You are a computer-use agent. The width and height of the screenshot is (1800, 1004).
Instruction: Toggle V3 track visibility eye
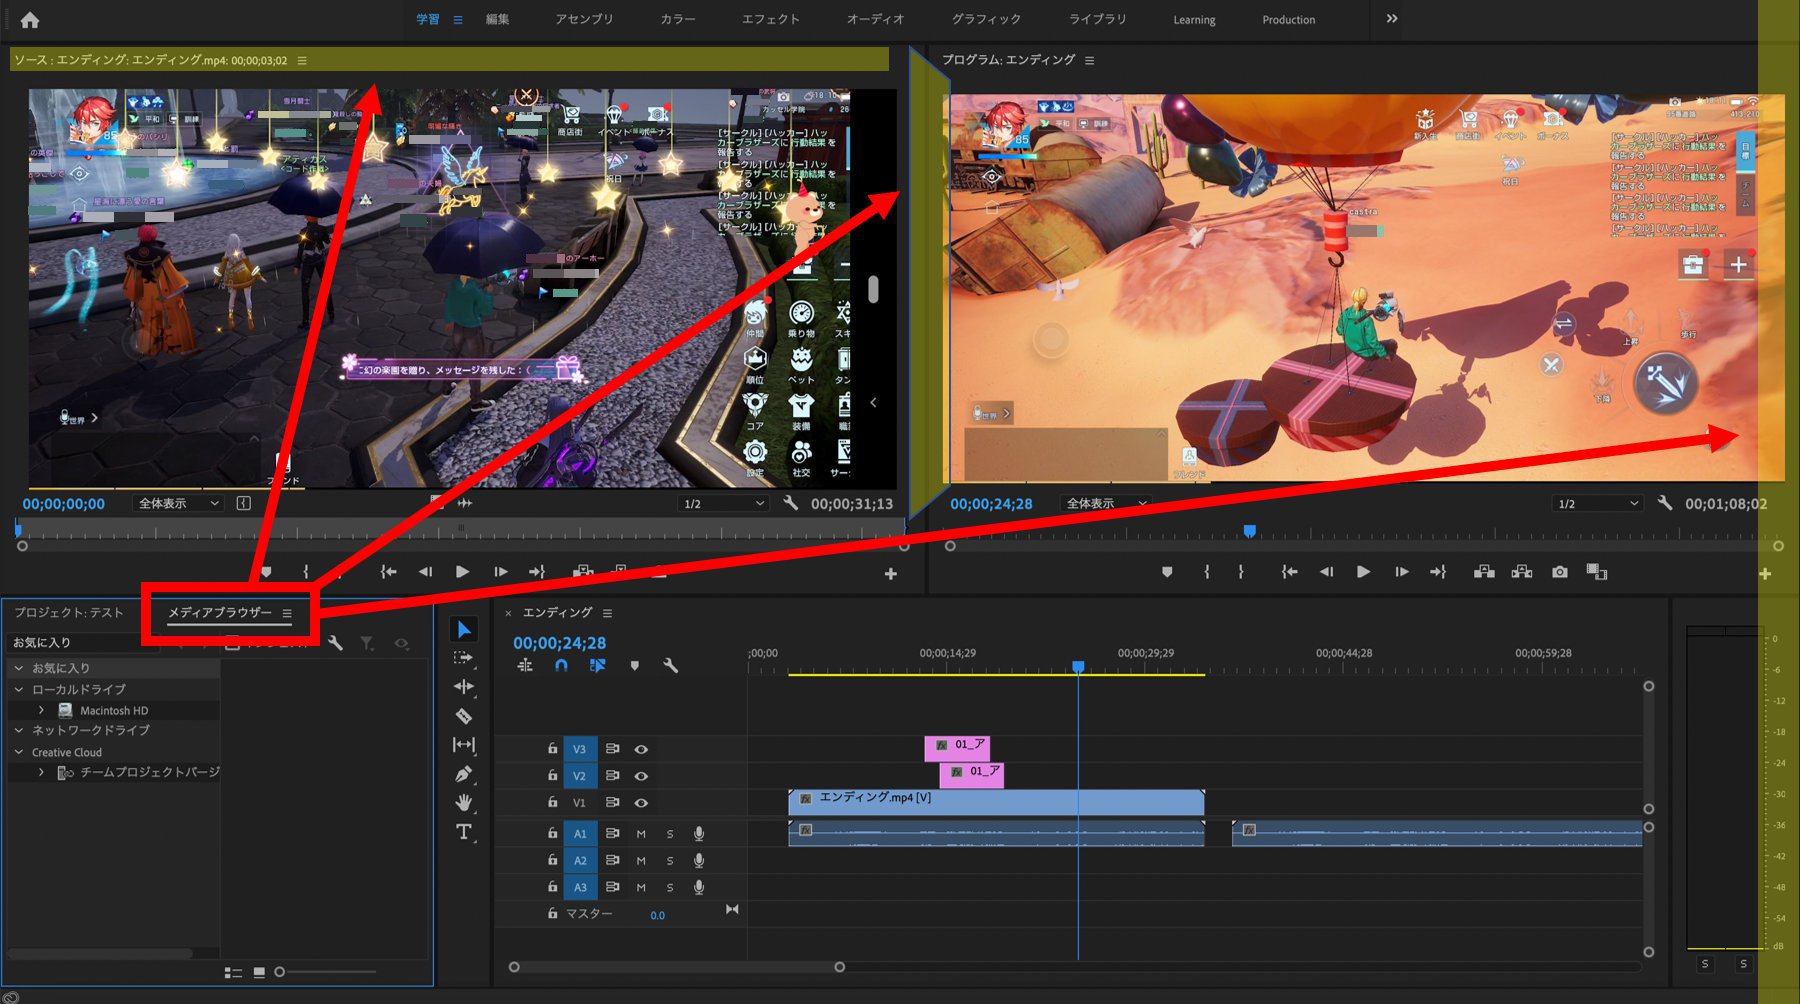tap(641, 749)
